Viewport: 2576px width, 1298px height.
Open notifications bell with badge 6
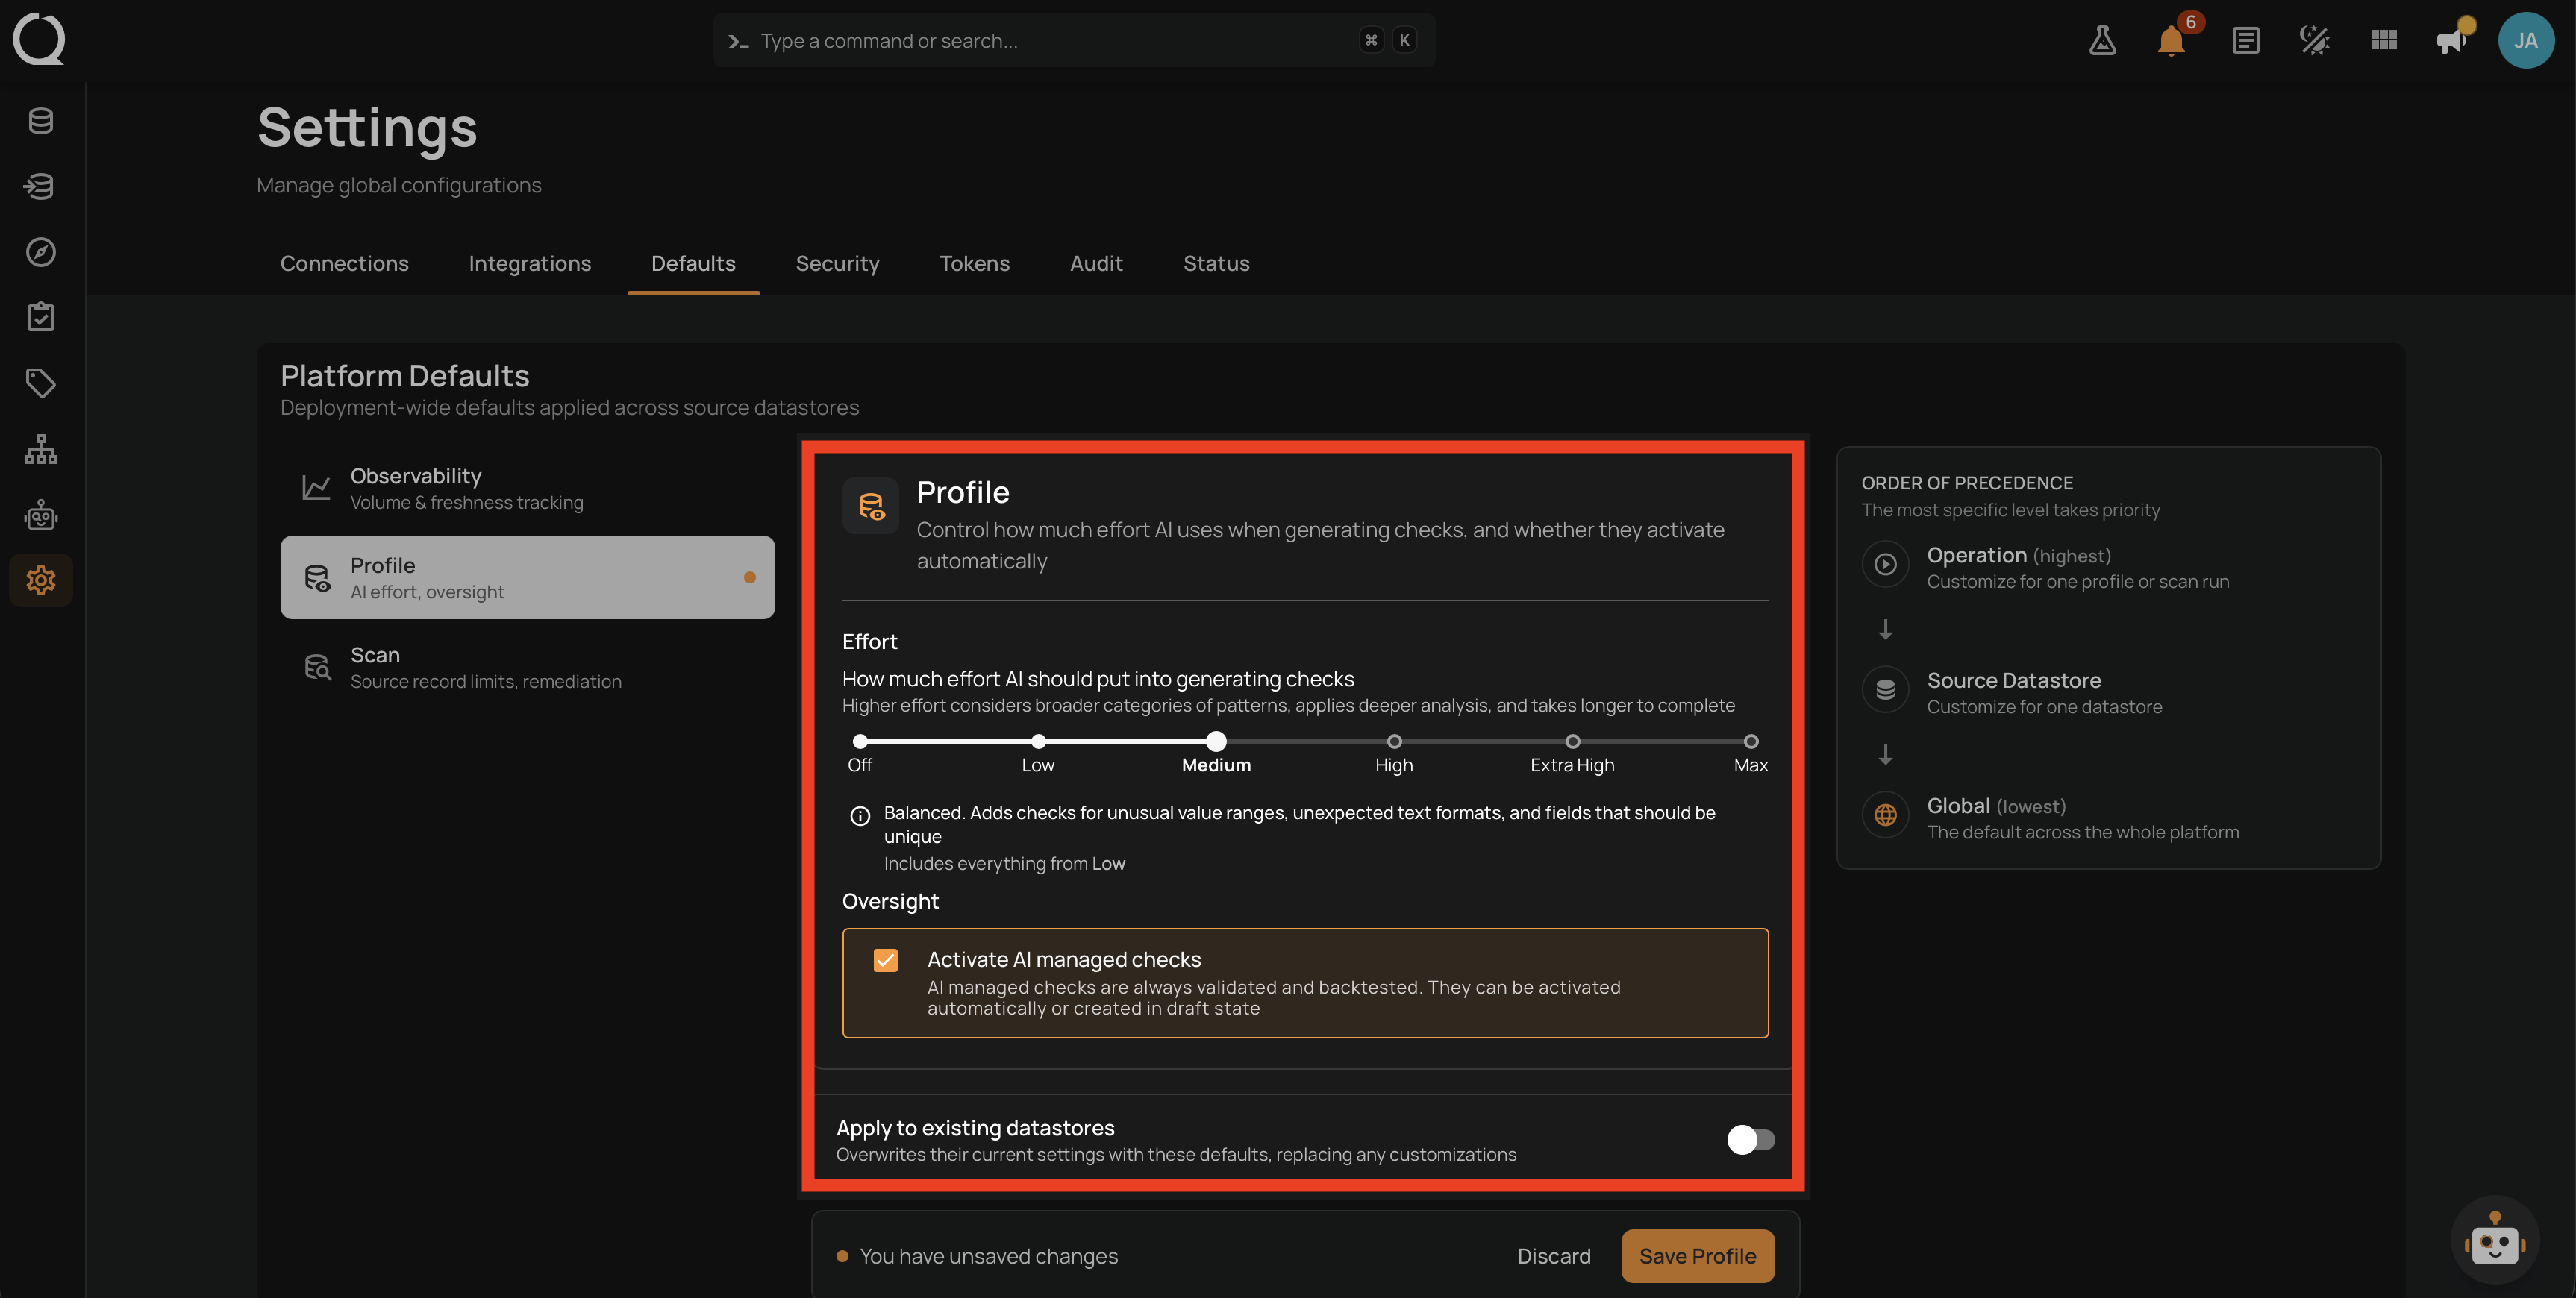(x=2171, y=40)
